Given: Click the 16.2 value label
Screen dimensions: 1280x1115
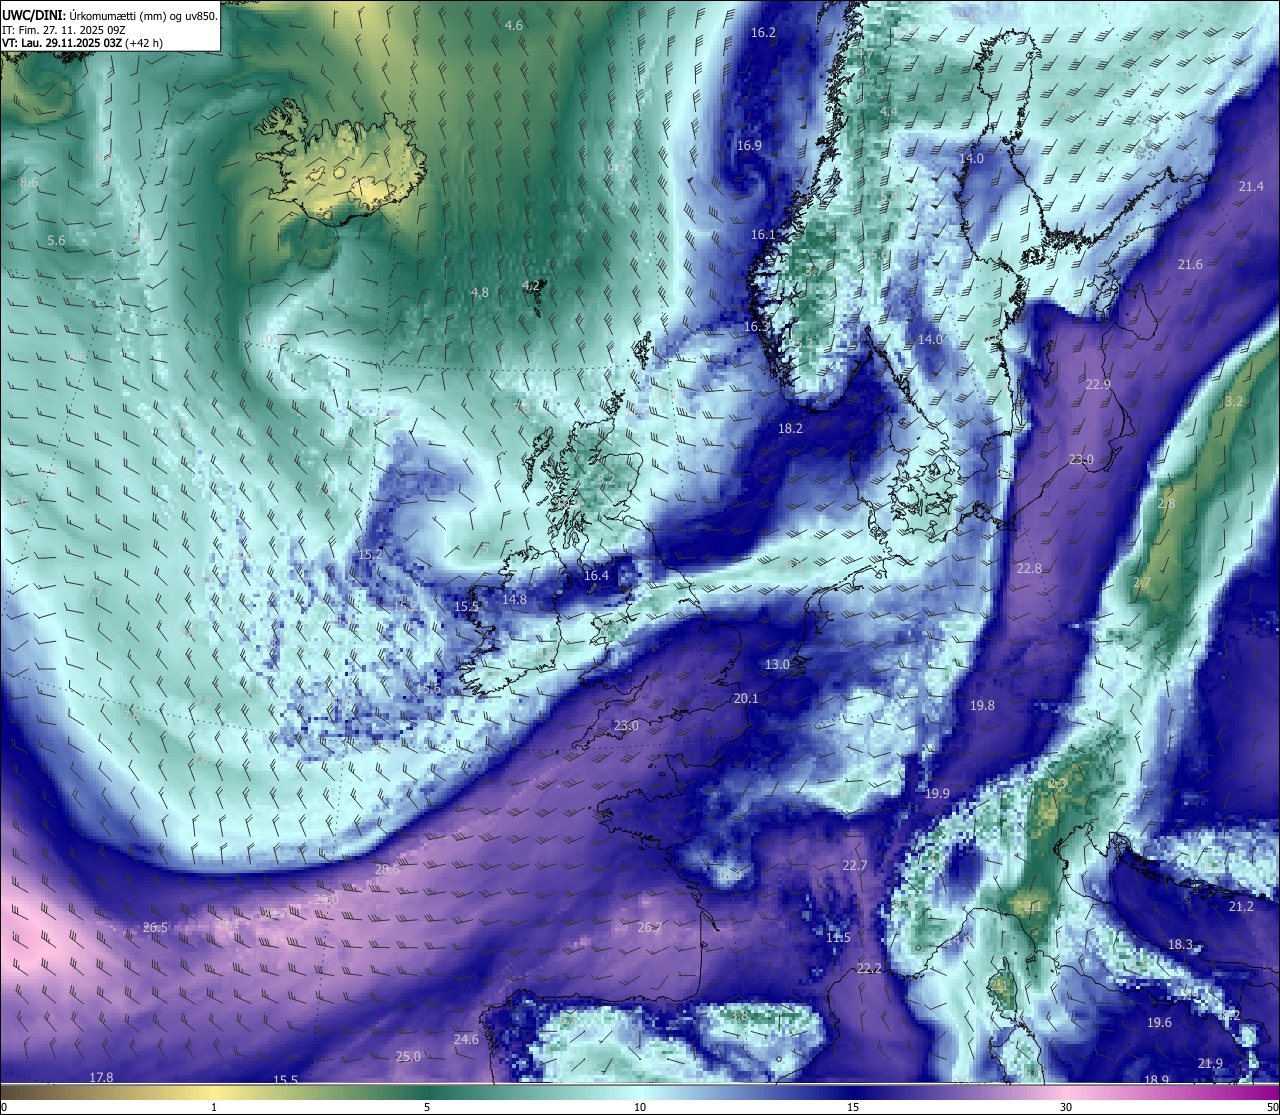Looking at the screenshot, I should pyautogui.click(x=763, y=32).
